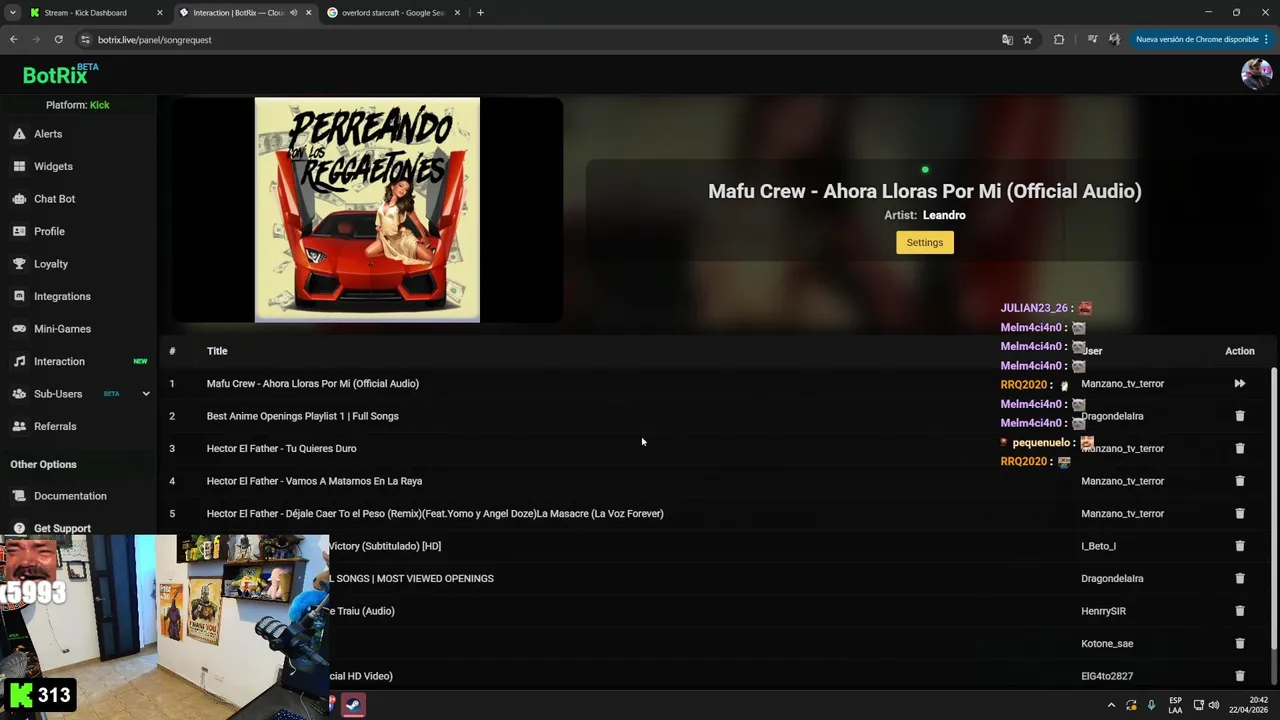Delete Best Anime Openings Playlist song
Screen dimensions: 1280x720
click(x=1239, y=416)
